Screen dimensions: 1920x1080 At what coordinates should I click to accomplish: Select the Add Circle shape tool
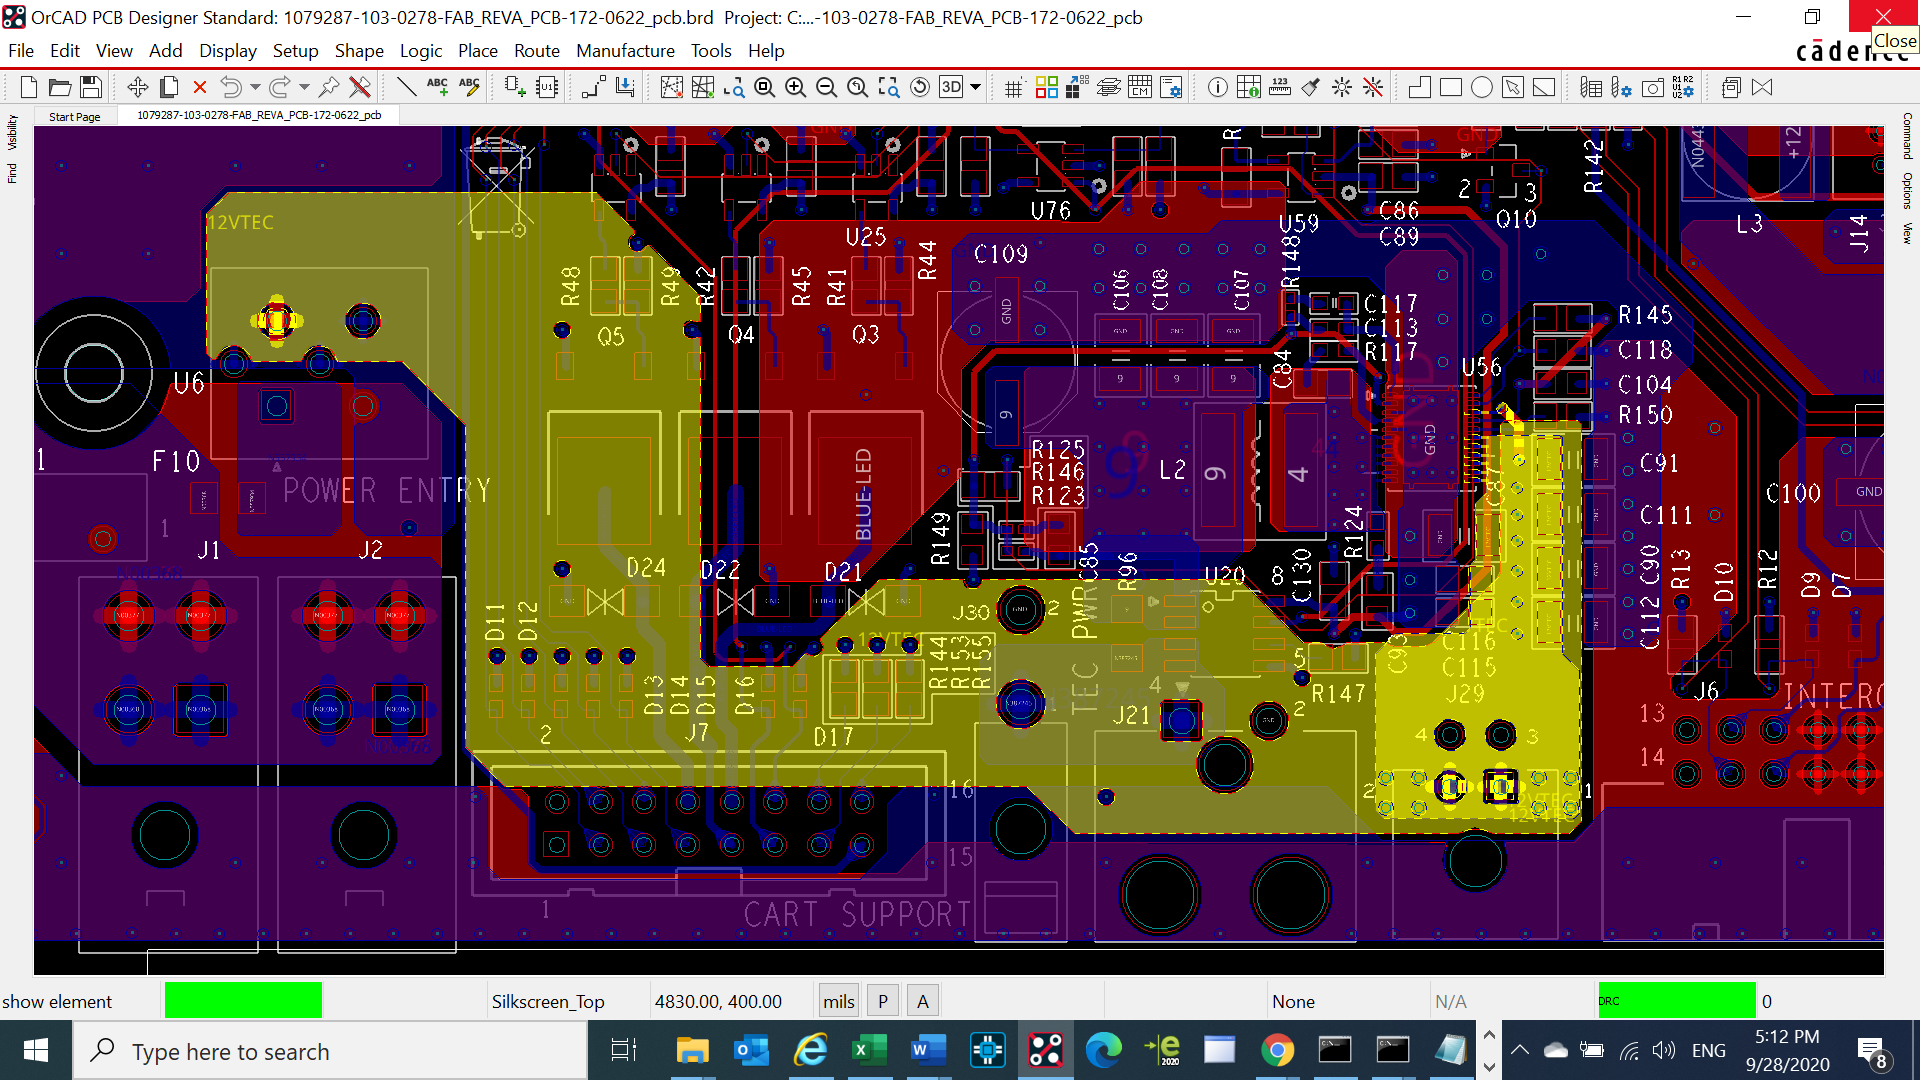[x=1482, y=88]
